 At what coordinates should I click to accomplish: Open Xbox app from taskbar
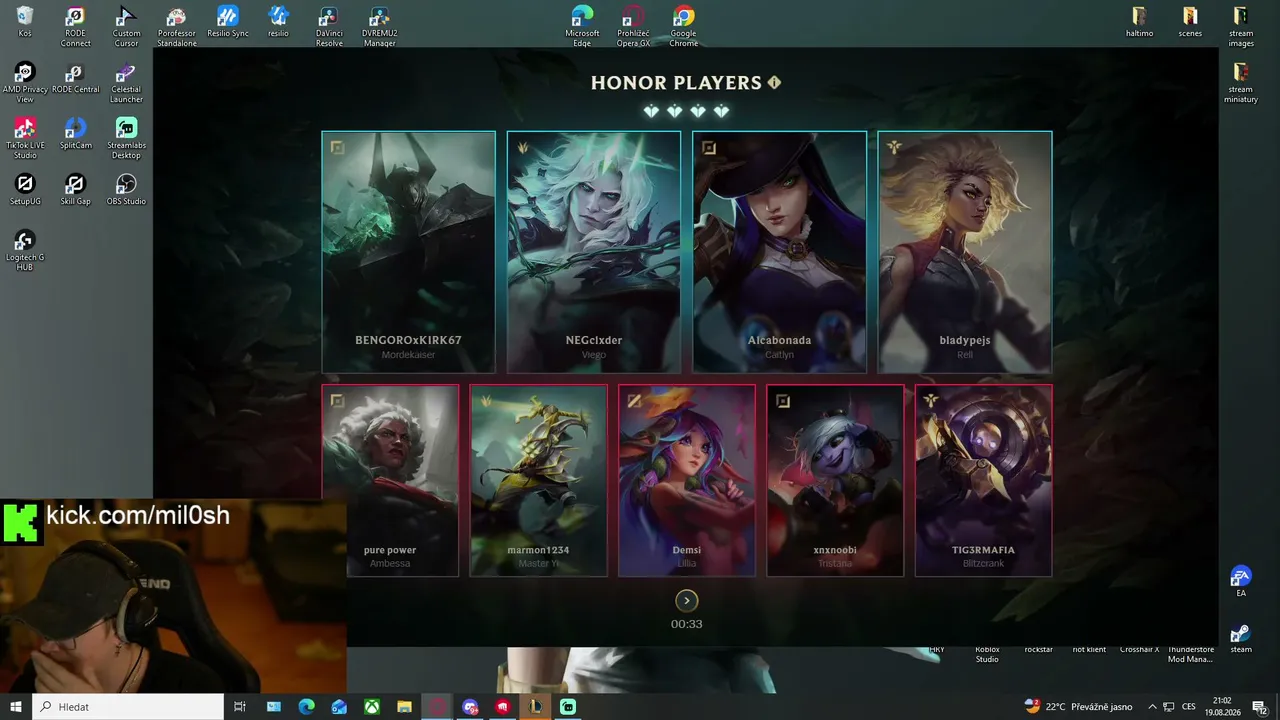(372, 707)
